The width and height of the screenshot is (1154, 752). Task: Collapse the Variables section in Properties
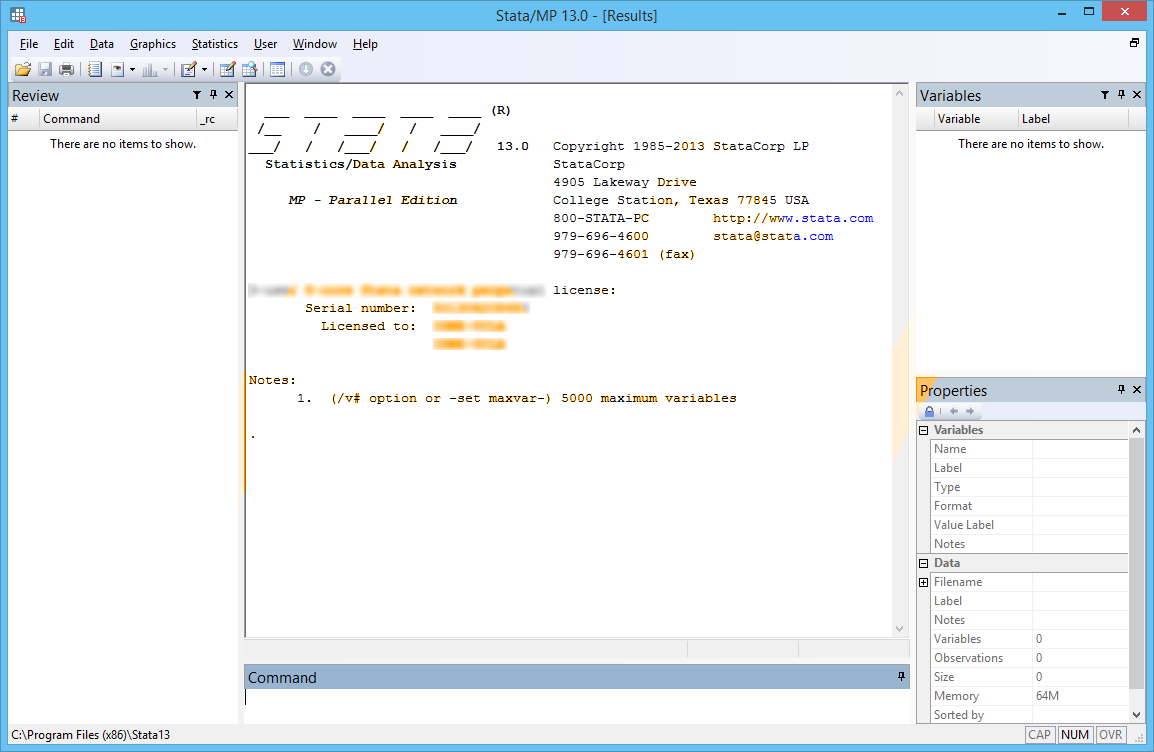pyautogui.click(x=924, y=430)
